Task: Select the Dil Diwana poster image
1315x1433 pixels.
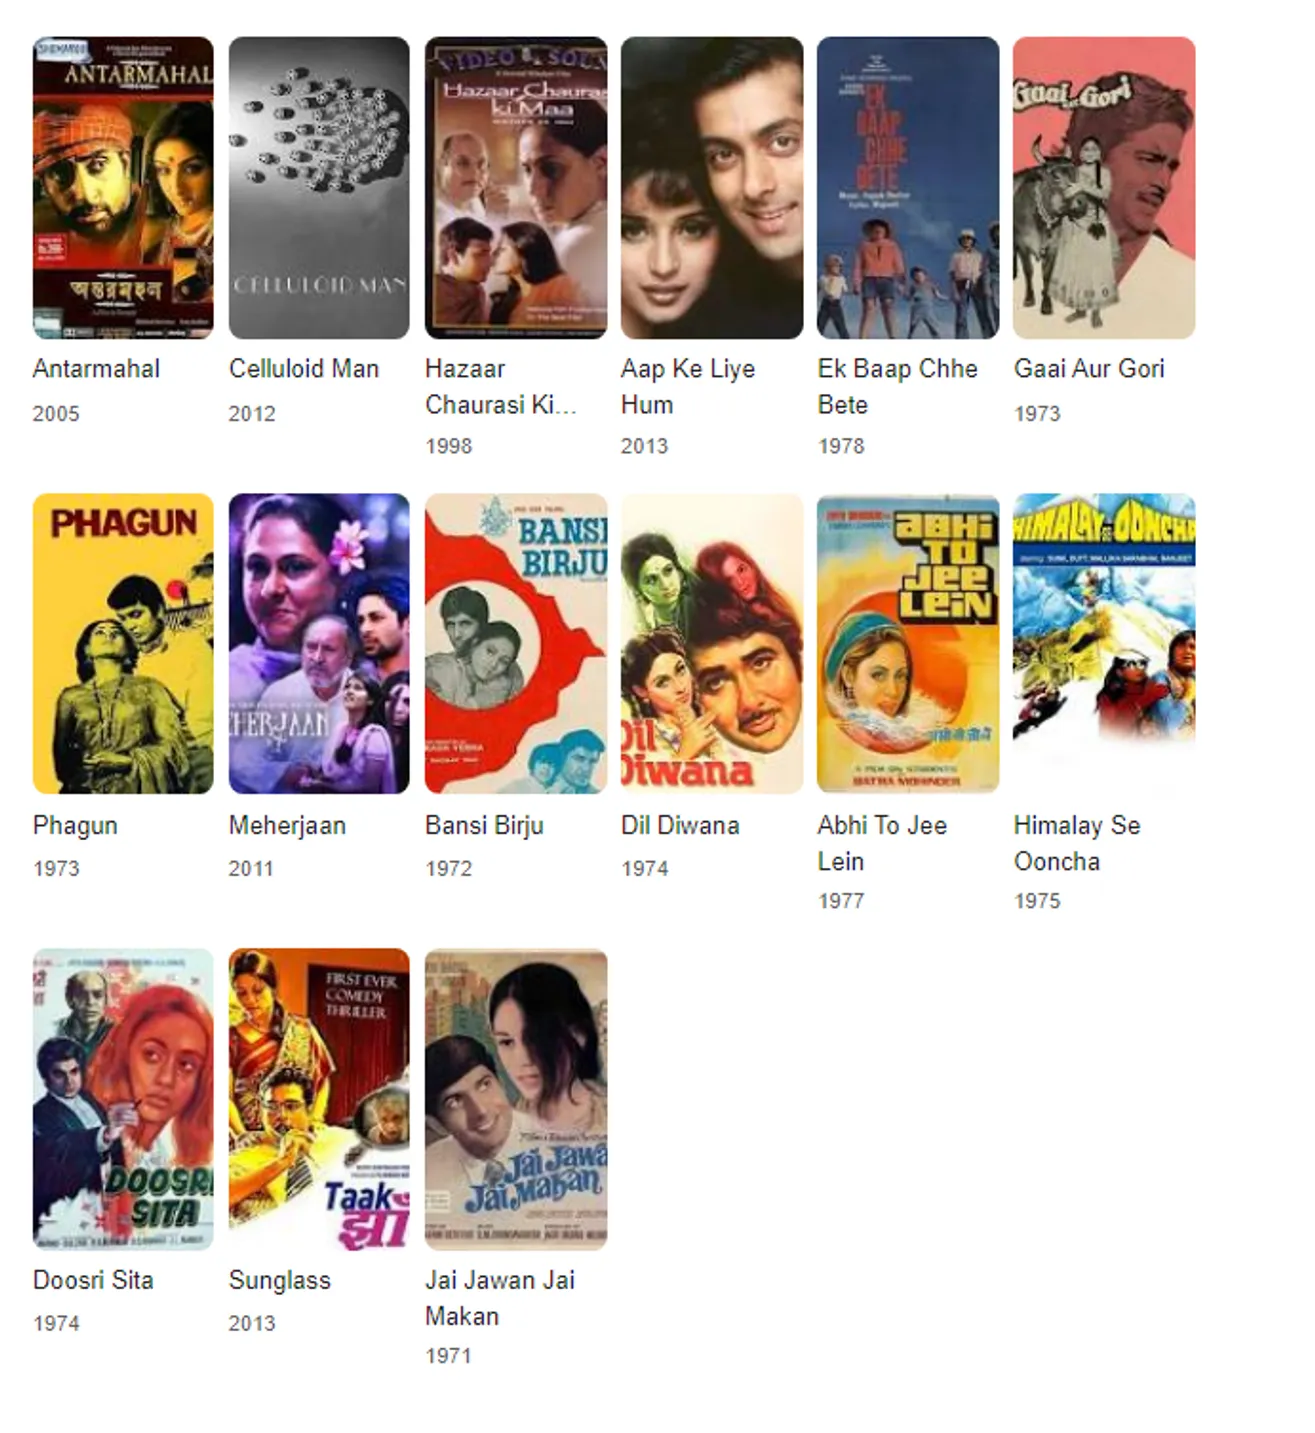Action: point(712,643)
